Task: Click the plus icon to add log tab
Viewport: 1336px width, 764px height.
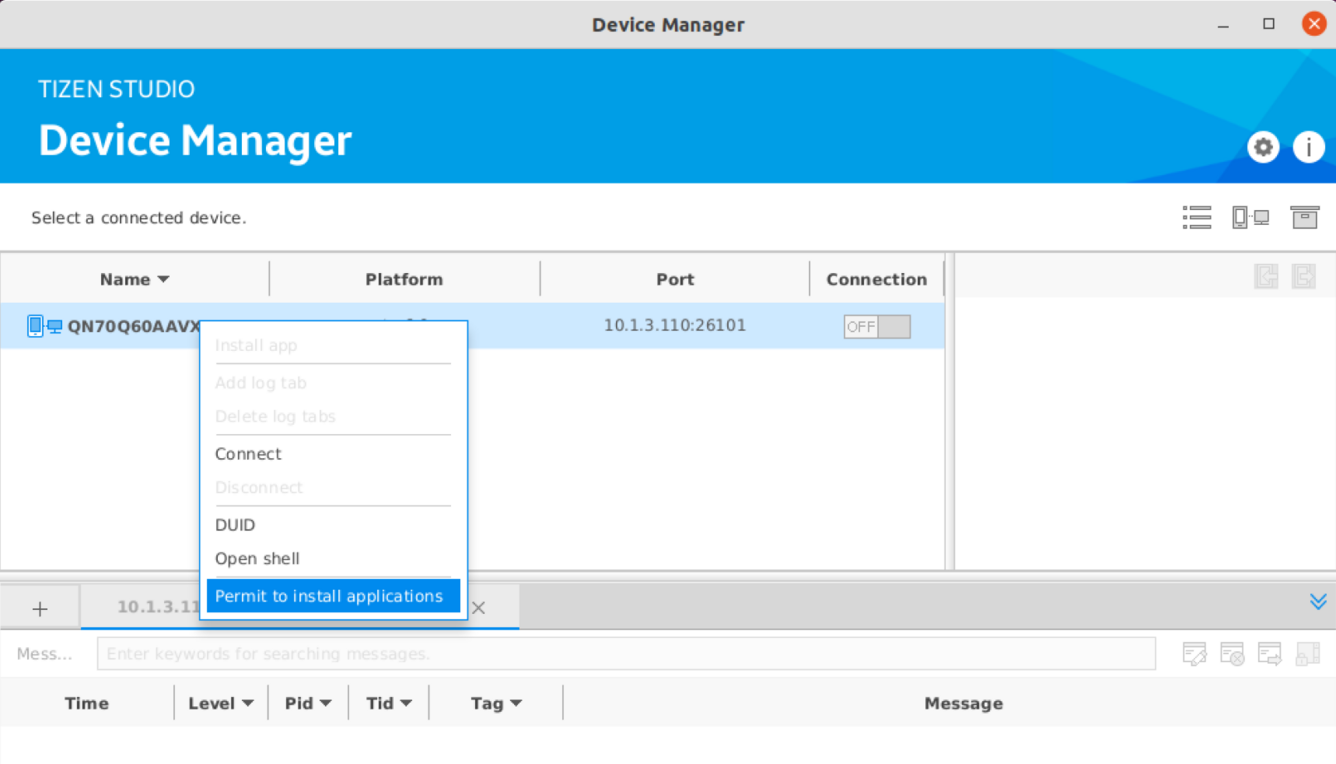Action: pyautogui.click(x=40, y=608)
